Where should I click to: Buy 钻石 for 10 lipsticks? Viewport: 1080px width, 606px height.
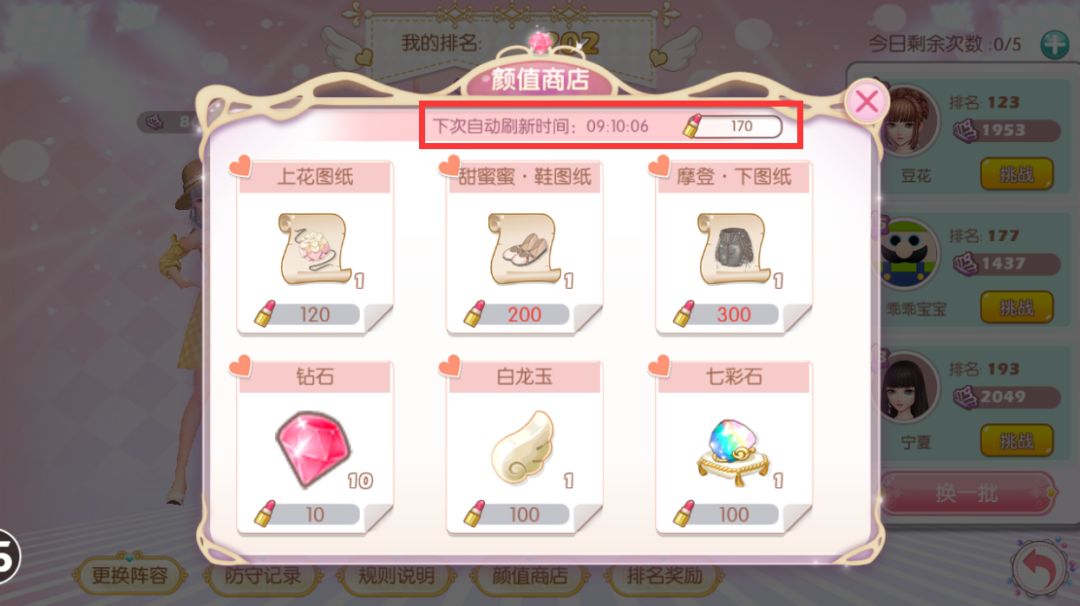tap(307, 514)
